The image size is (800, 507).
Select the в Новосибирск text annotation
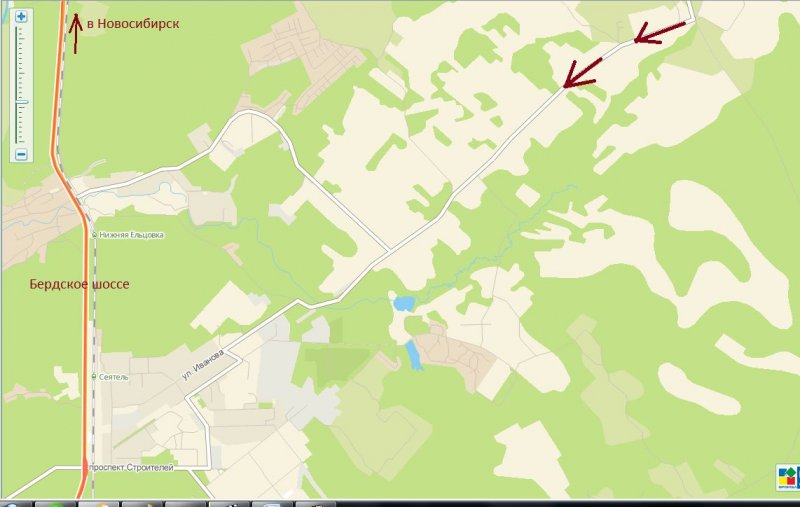pyautogui.click(x=133, y=23)
